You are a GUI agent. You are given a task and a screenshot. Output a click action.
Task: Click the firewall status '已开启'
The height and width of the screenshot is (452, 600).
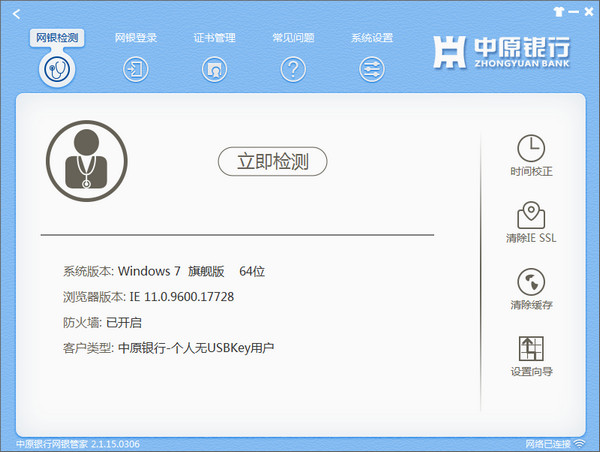point(124,323)
